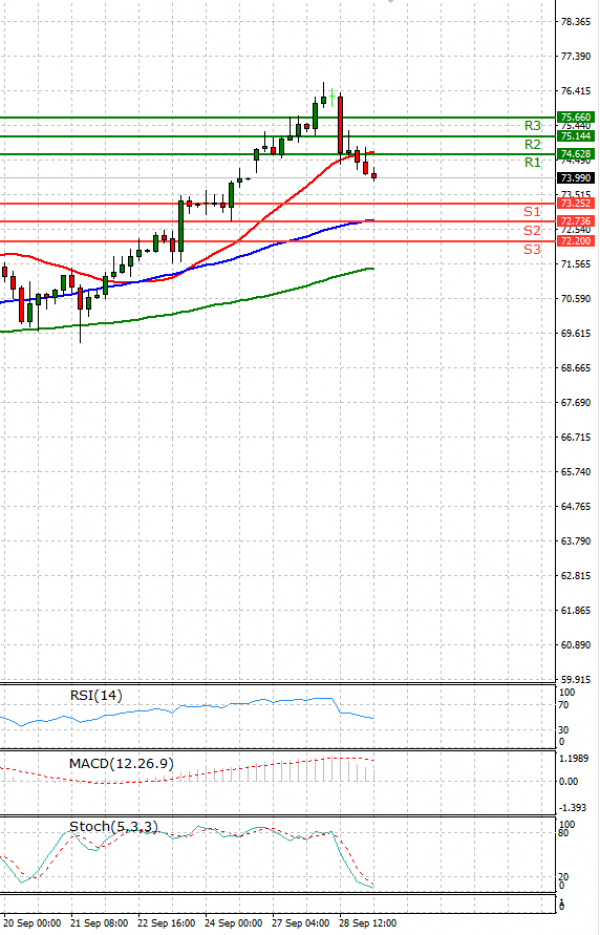Click the 62.815 price scale value
The width and height of the screenshot is (600, 935).
(576, 575)
